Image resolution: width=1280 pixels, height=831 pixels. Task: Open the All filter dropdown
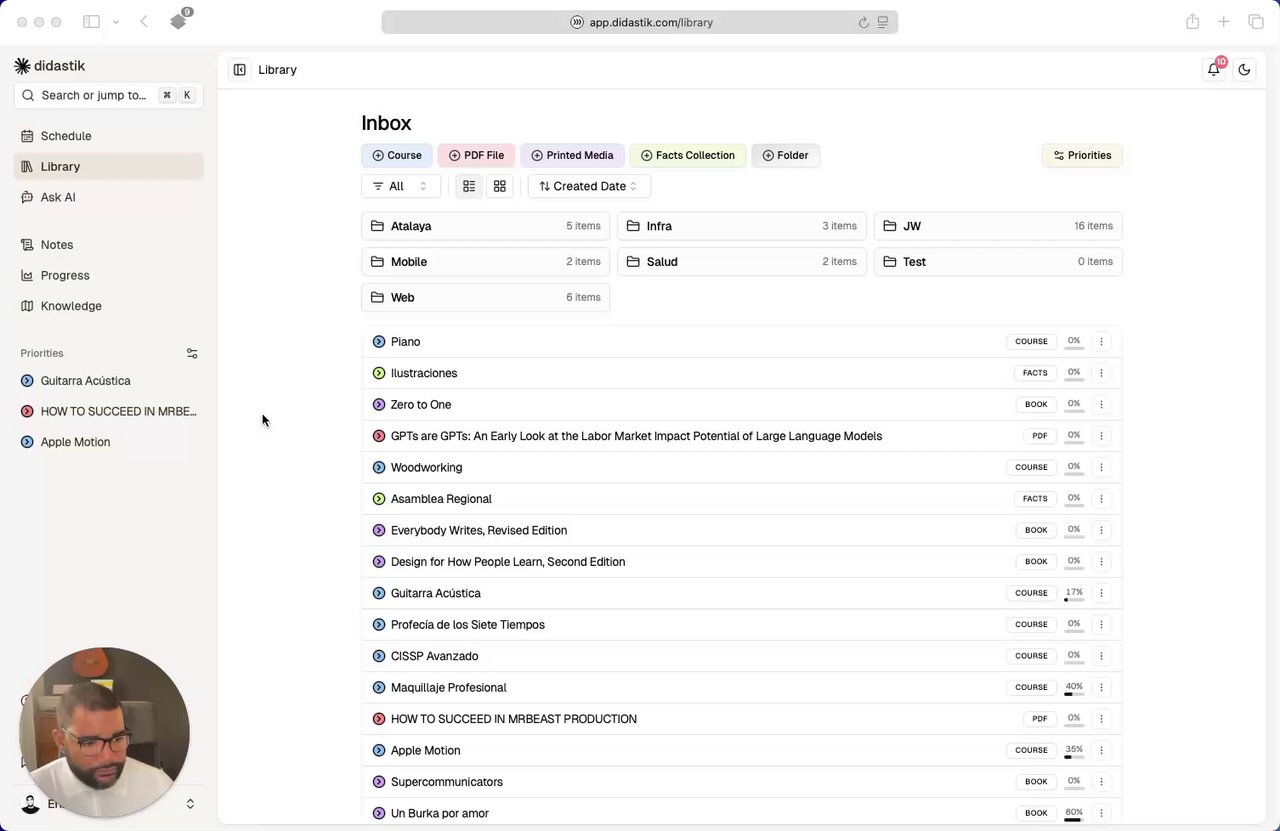click(400, 186)
